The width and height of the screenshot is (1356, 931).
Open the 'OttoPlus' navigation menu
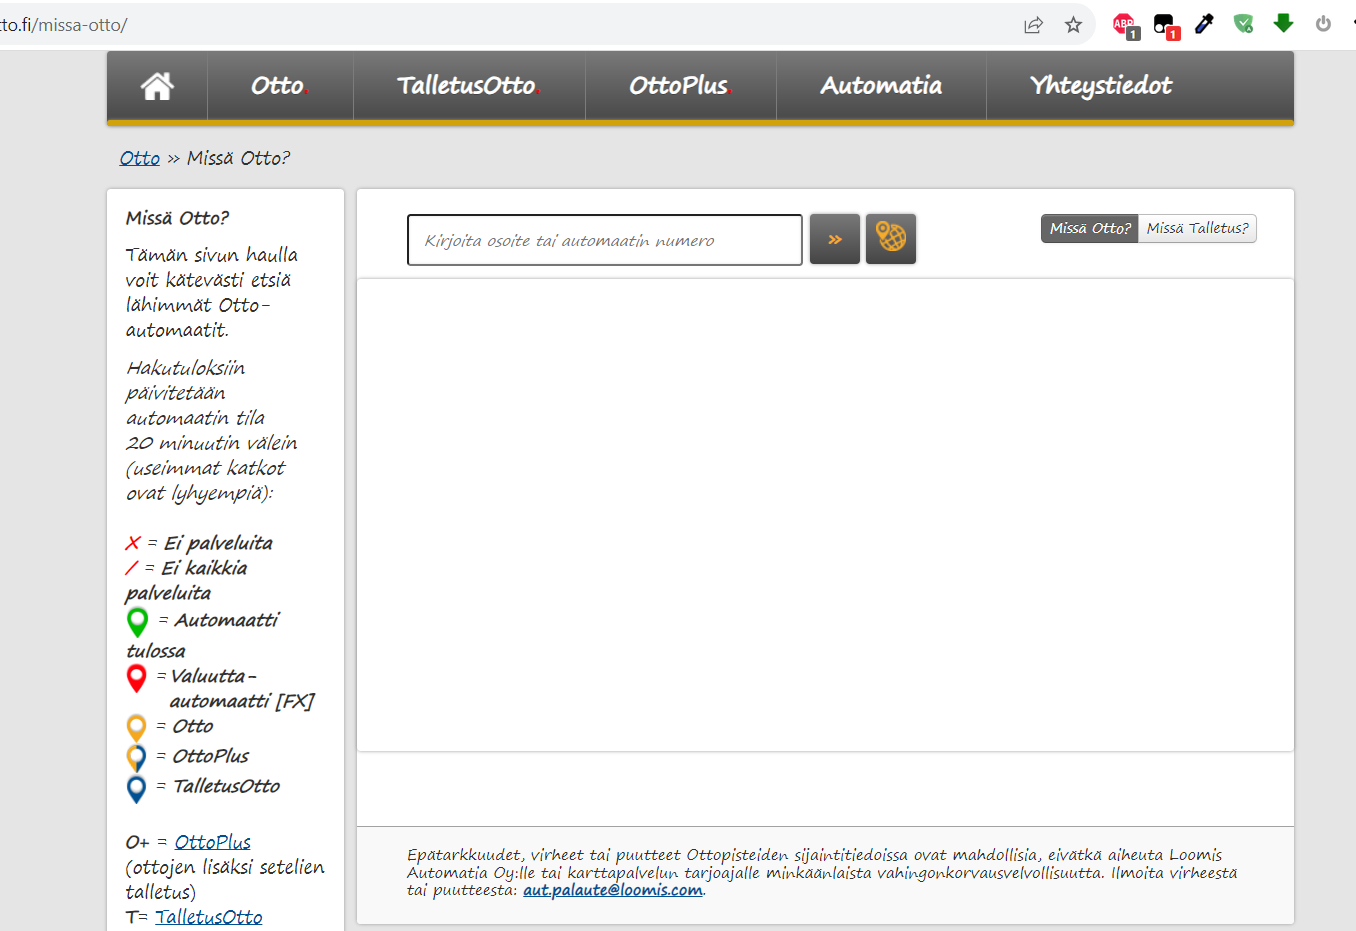[x=680, y=86]
